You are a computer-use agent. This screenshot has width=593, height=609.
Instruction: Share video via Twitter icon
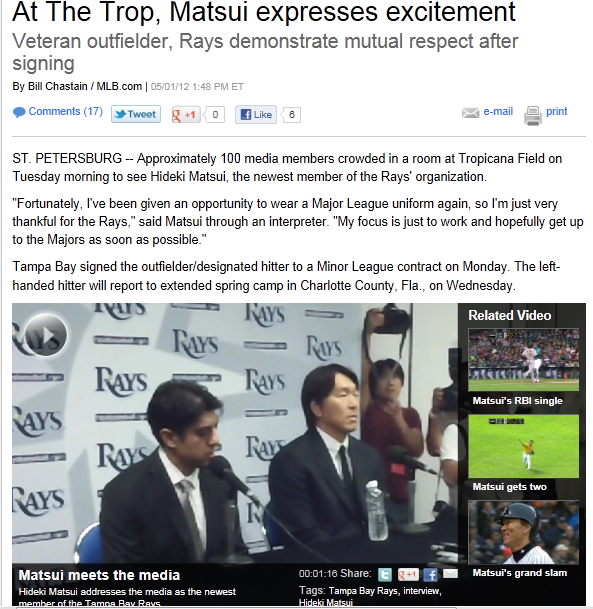click(385, 574)
